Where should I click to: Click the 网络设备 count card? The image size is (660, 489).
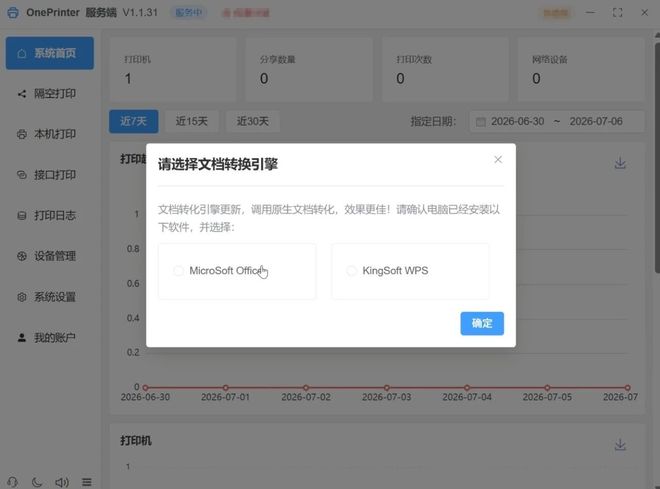(x=581, y=69)
